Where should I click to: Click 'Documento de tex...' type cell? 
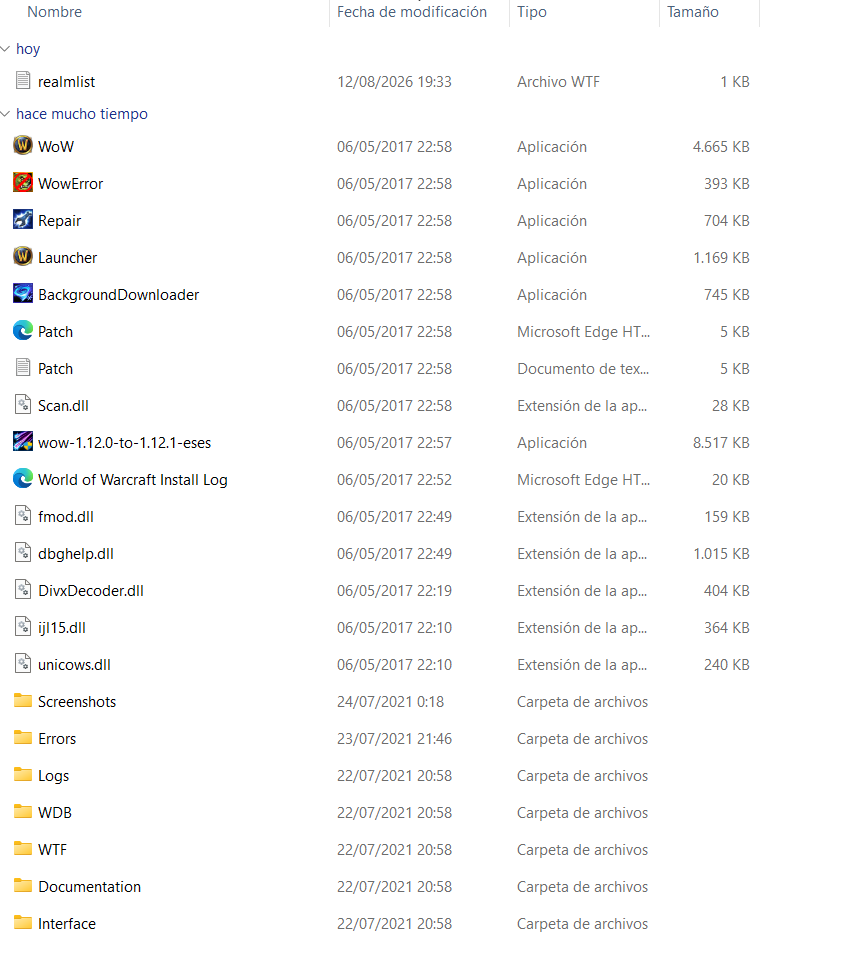click(583, 369)
